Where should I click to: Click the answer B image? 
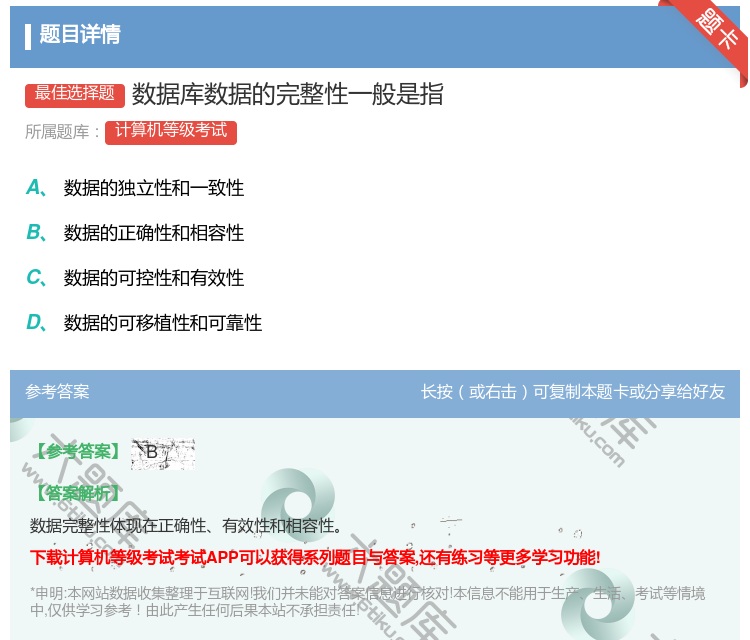click(x=163, y=453)
